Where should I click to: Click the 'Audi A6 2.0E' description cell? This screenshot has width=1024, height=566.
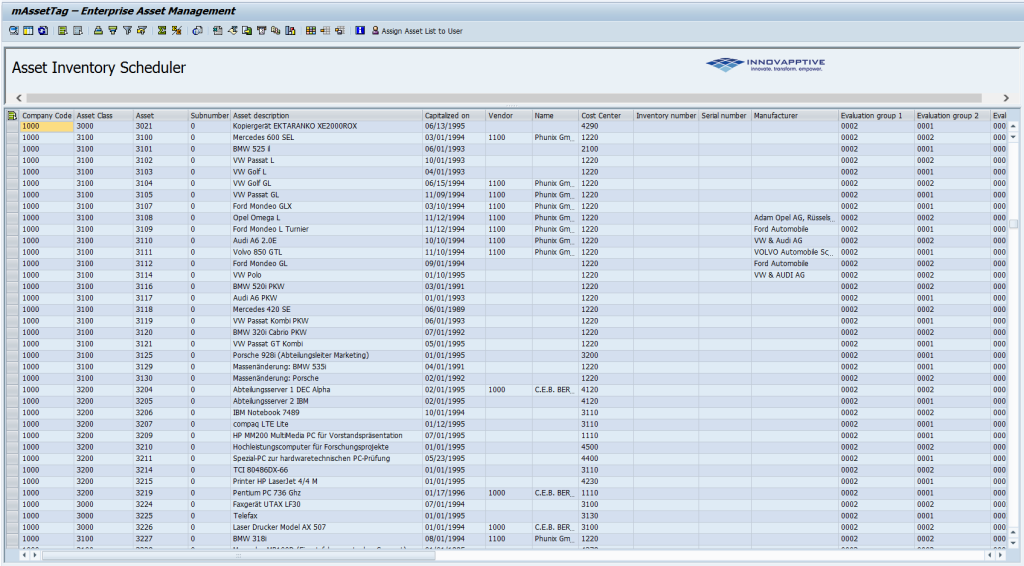point(327,240)
